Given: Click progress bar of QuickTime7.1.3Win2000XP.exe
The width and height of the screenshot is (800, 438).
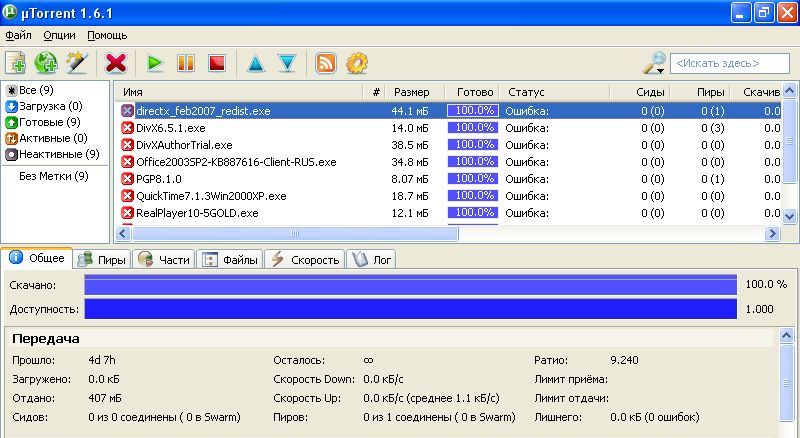Looking at the screenshot, I should coord(472,196).
